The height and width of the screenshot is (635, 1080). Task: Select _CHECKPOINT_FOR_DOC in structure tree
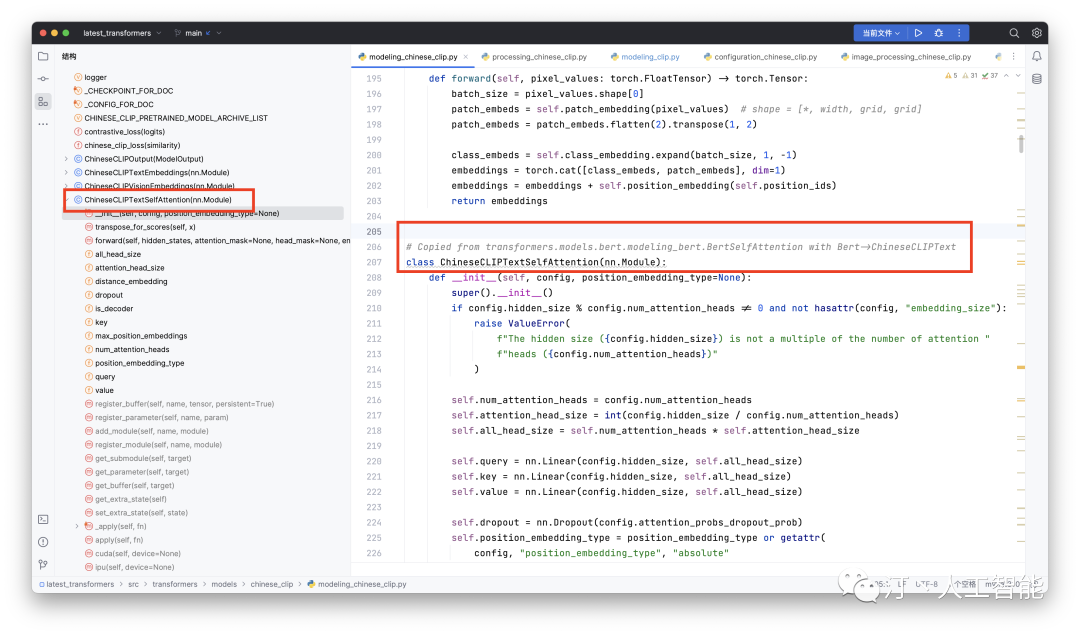tap(128, 91)
